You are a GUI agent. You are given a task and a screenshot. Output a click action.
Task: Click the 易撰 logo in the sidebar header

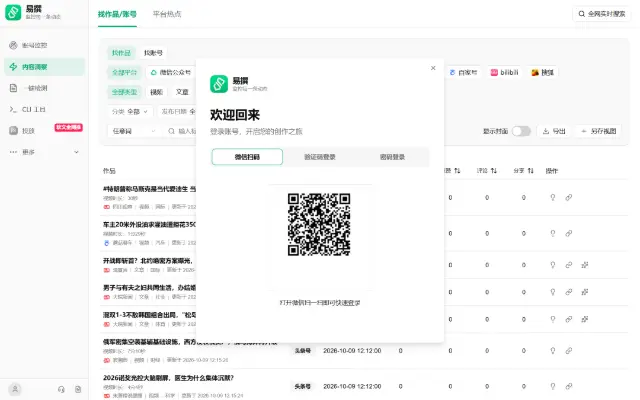[x=13, y=12]
